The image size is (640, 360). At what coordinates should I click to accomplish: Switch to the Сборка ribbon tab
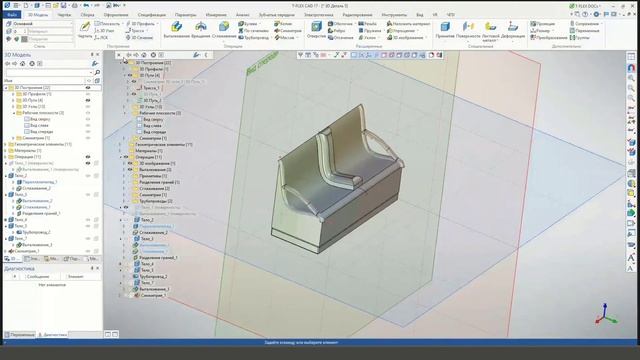point(87,15)
